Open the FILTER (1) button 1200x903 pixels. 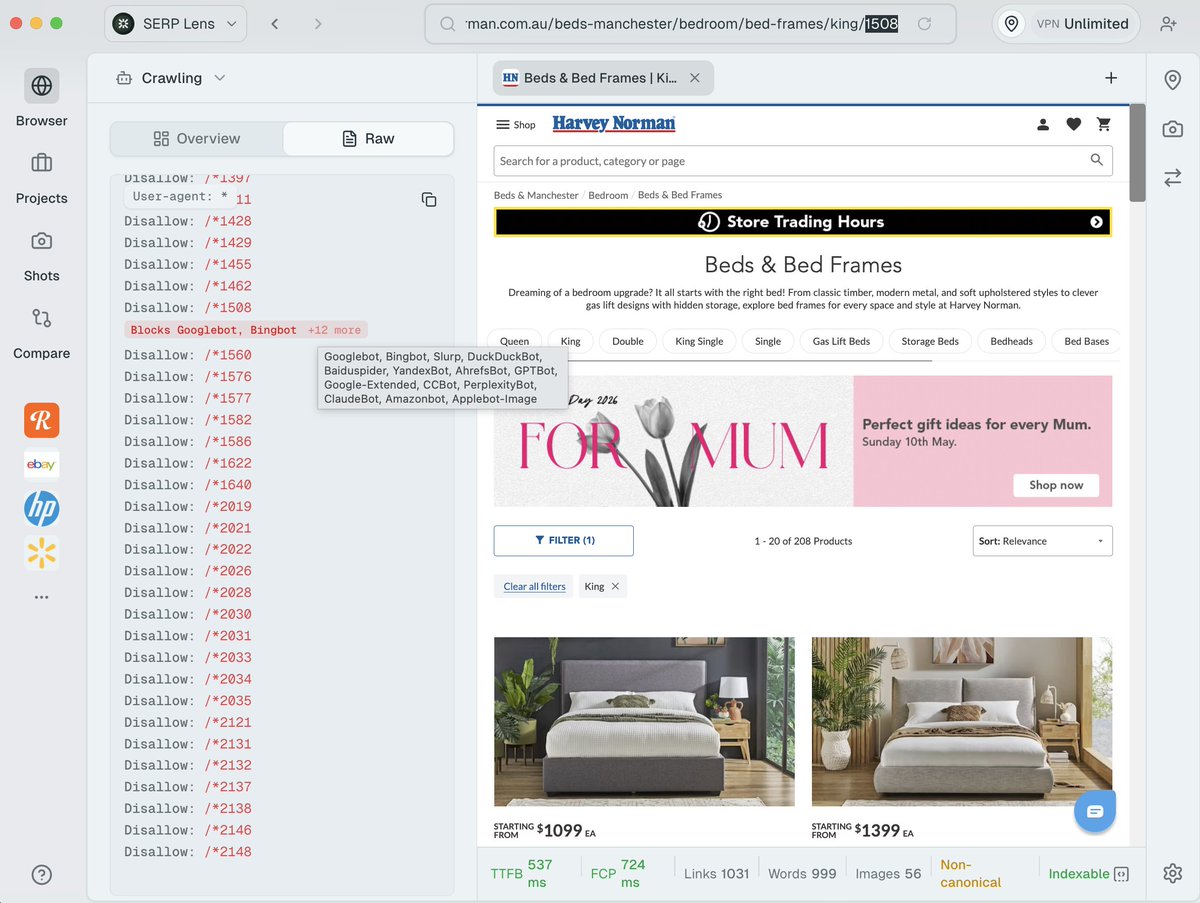pos(564,541)
